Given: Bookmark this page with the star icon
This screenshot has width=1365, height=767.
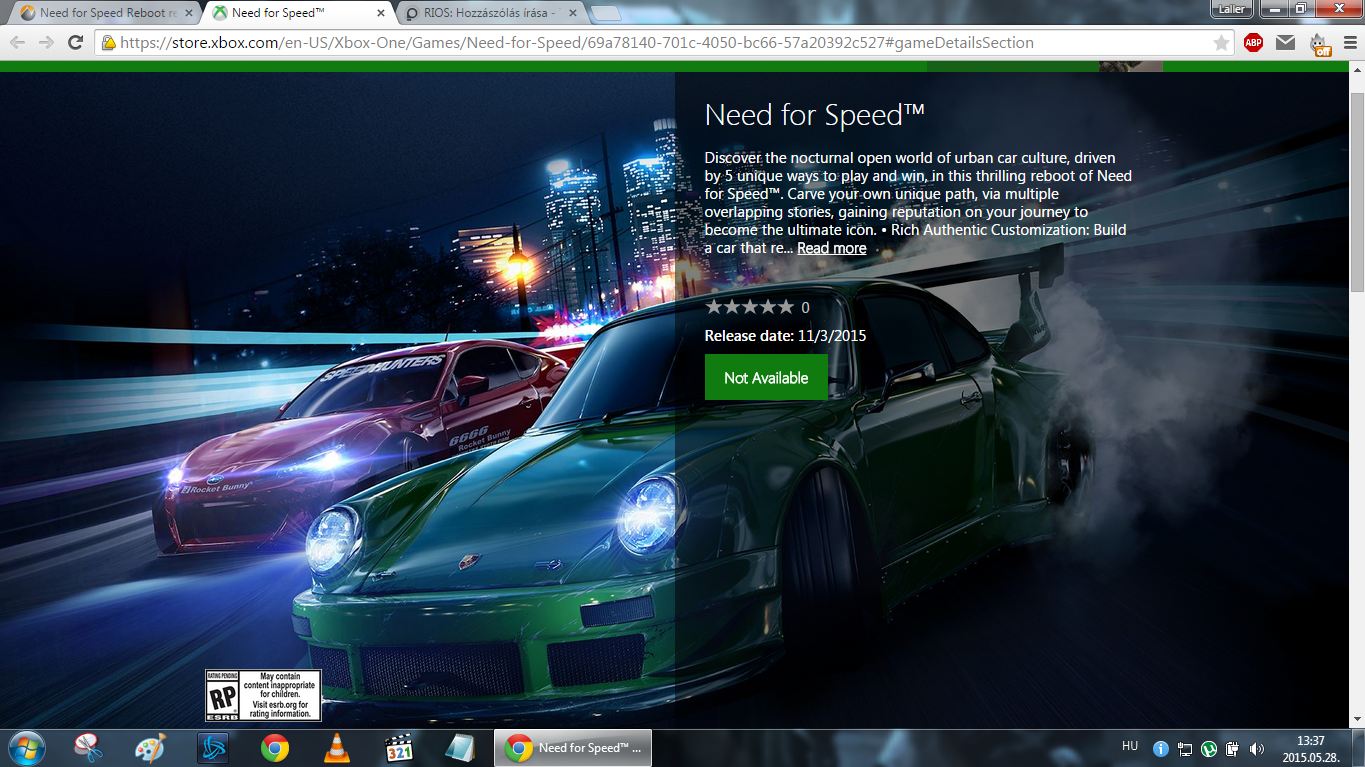Looking at the screenshot, I should click(x=1221, y=43).
